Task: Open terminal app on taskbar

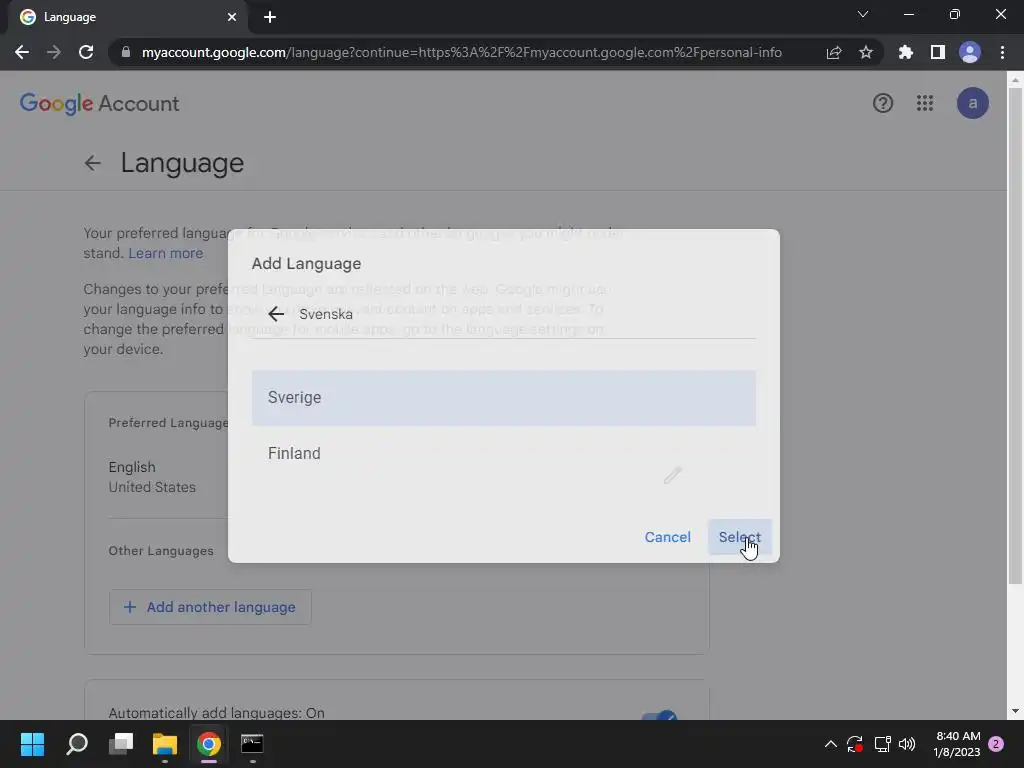Action: tap(252, 744)
